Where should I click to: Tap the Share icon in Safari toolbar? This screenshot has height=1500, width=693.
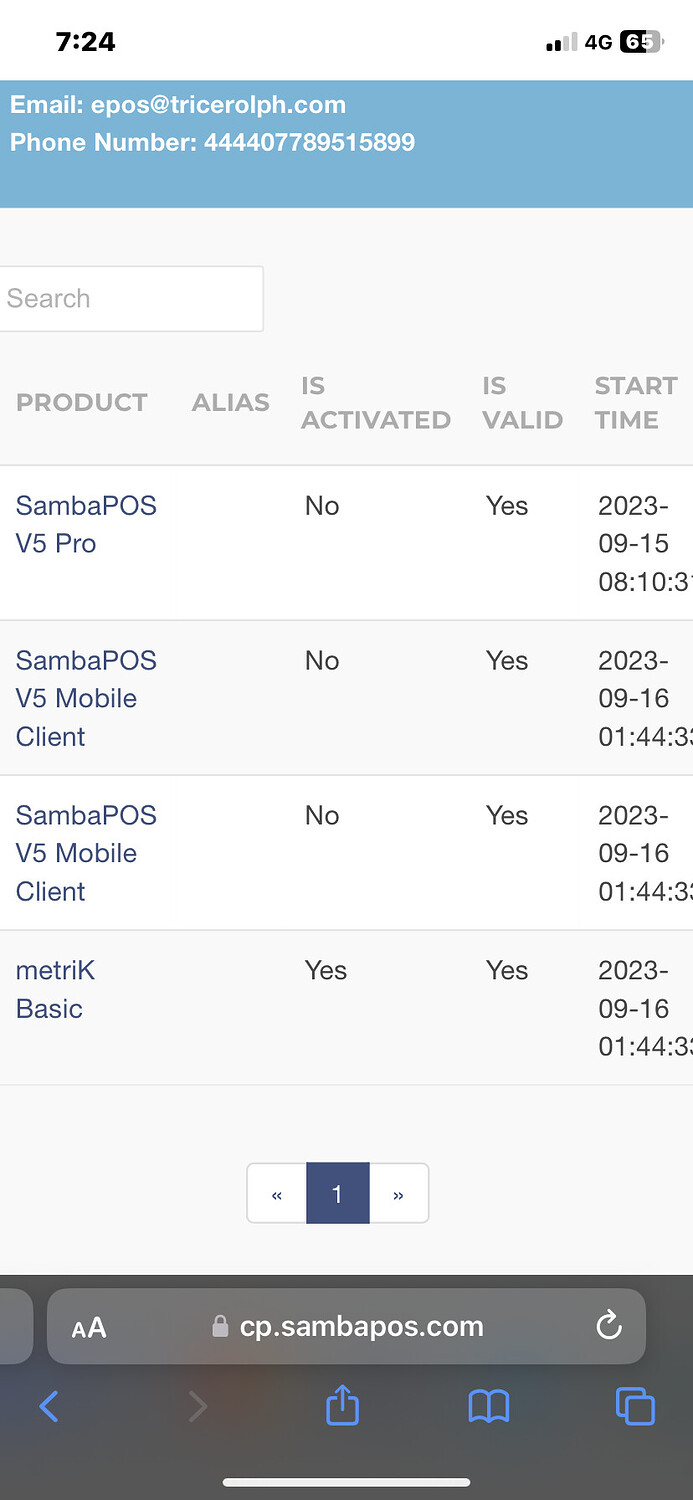pyautogui.click(x=342, y=1404)
